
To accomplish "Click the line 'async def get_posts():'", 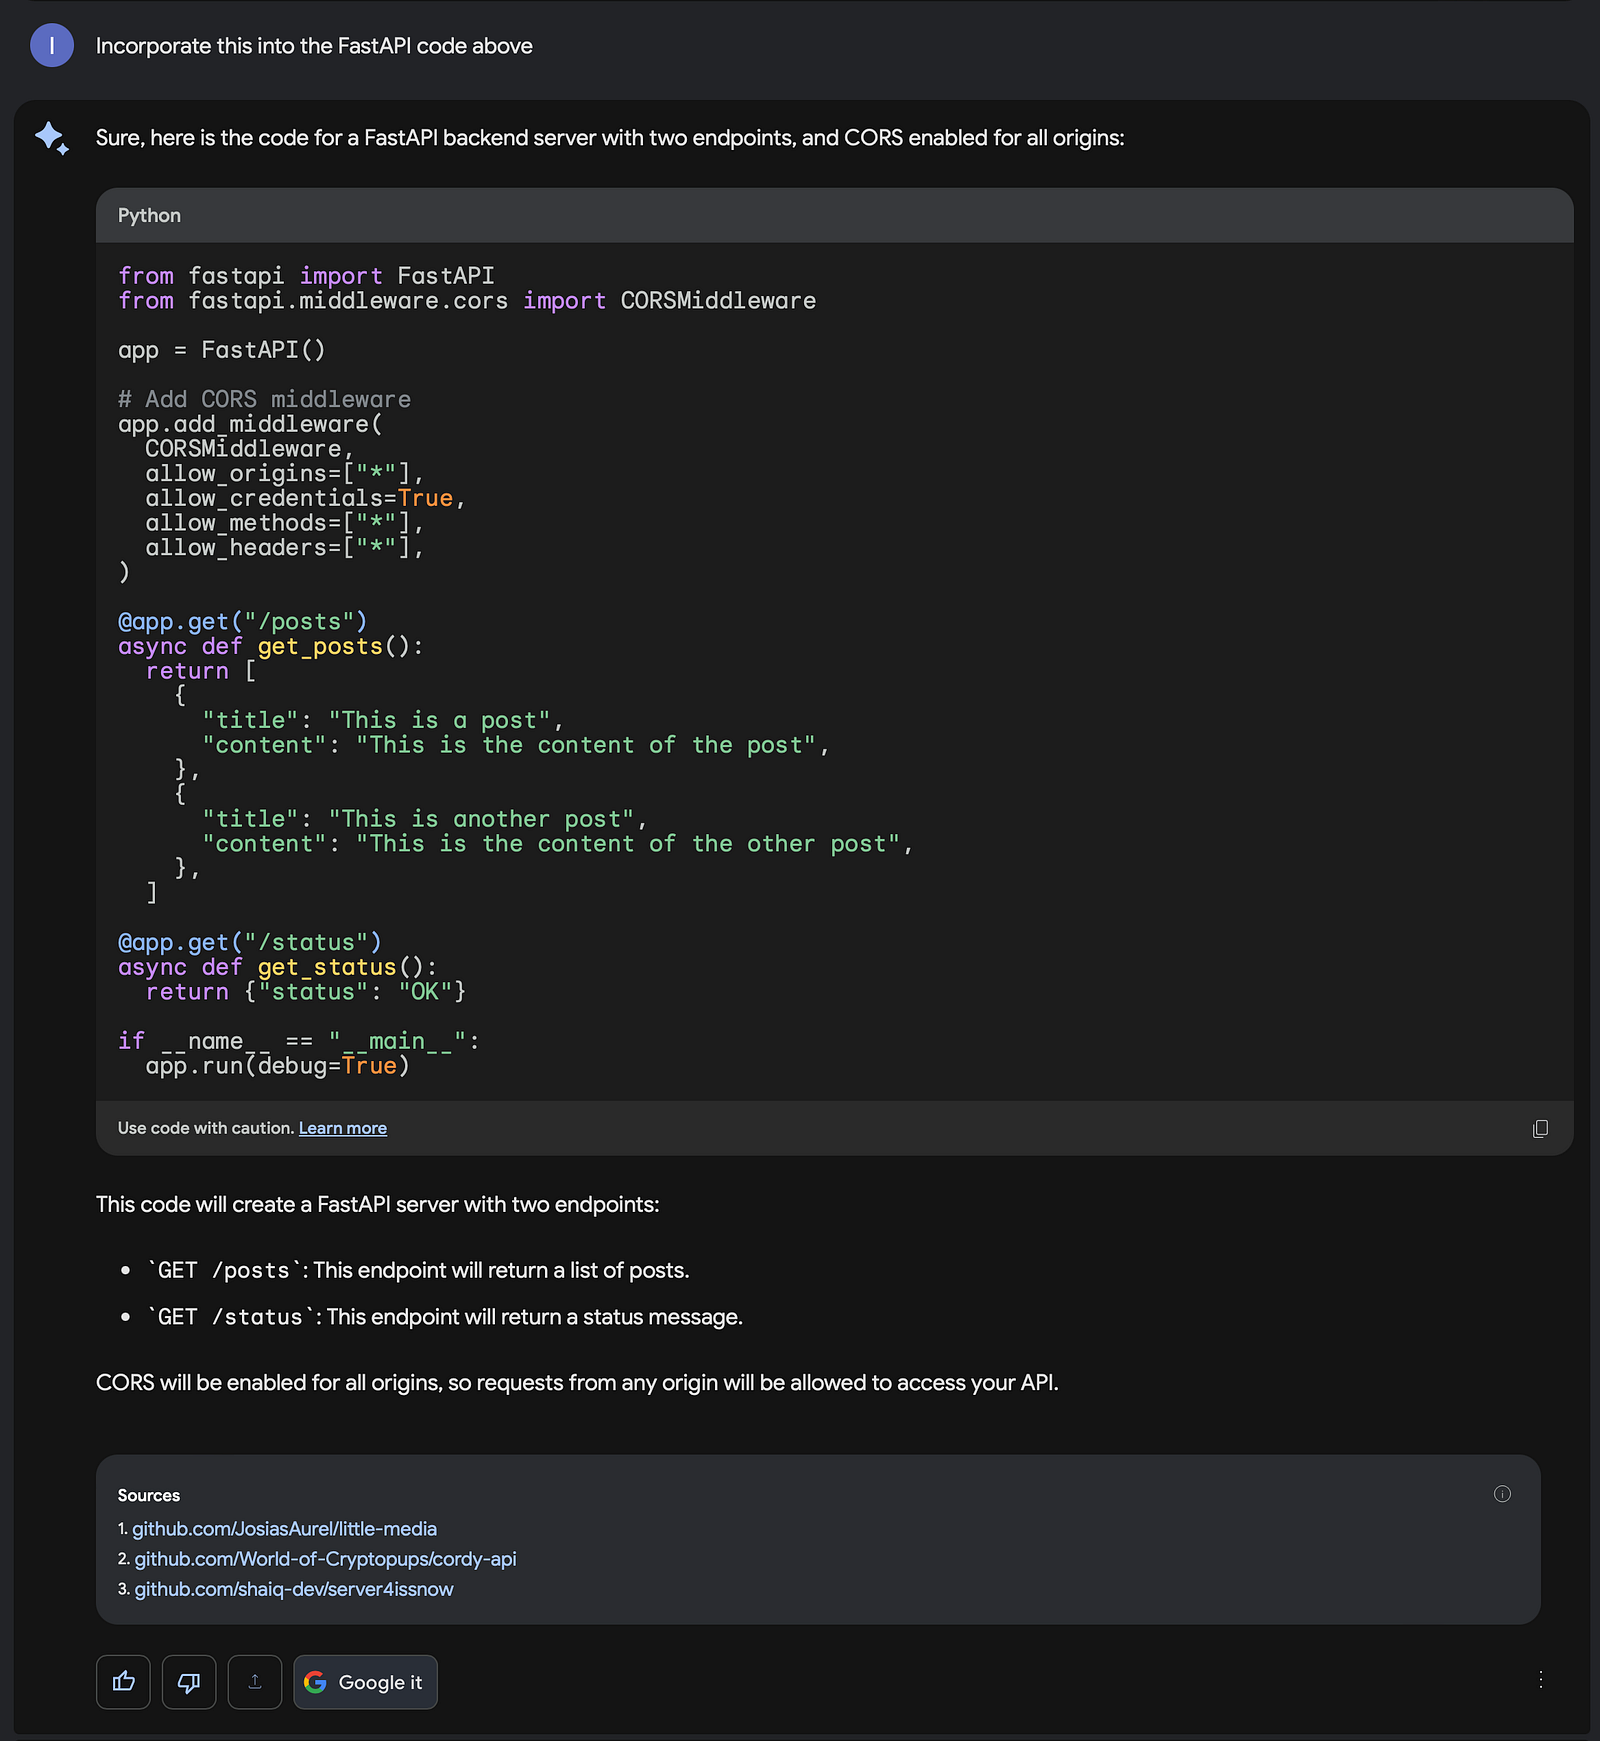I will pos(271,646).
